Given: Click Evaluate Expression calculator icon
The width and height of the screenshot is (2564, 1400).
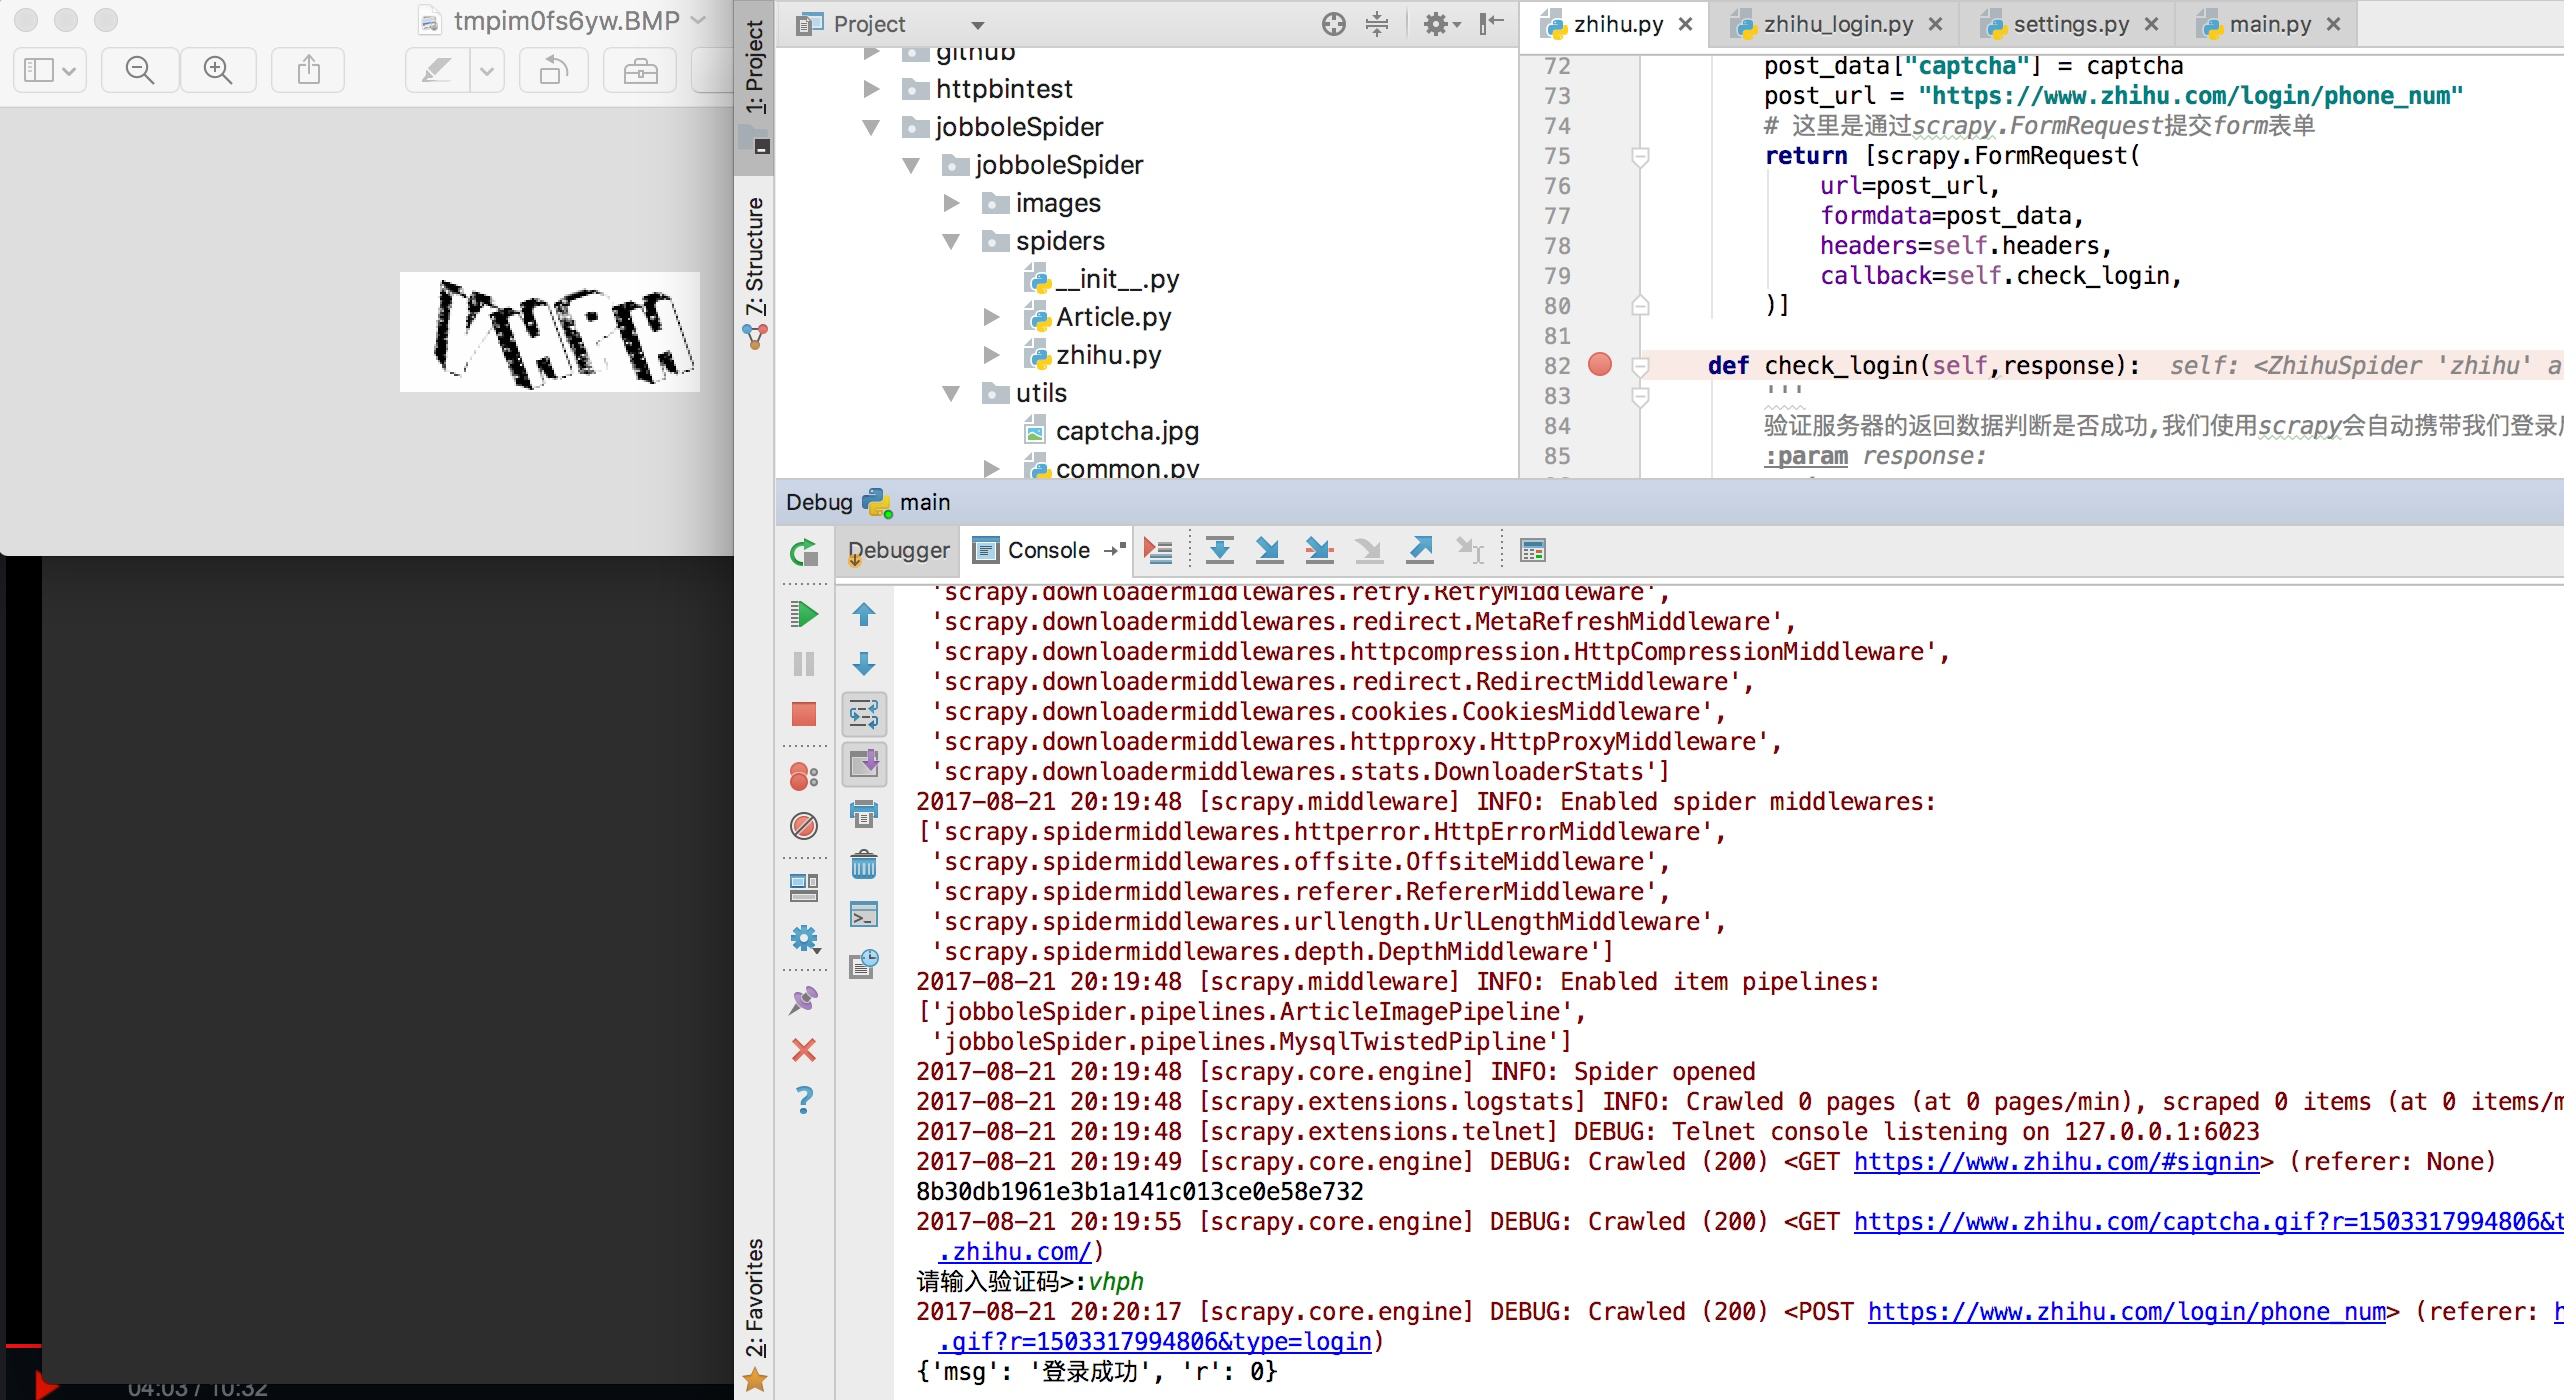Looking at the screenshot, I should 1532,550.
